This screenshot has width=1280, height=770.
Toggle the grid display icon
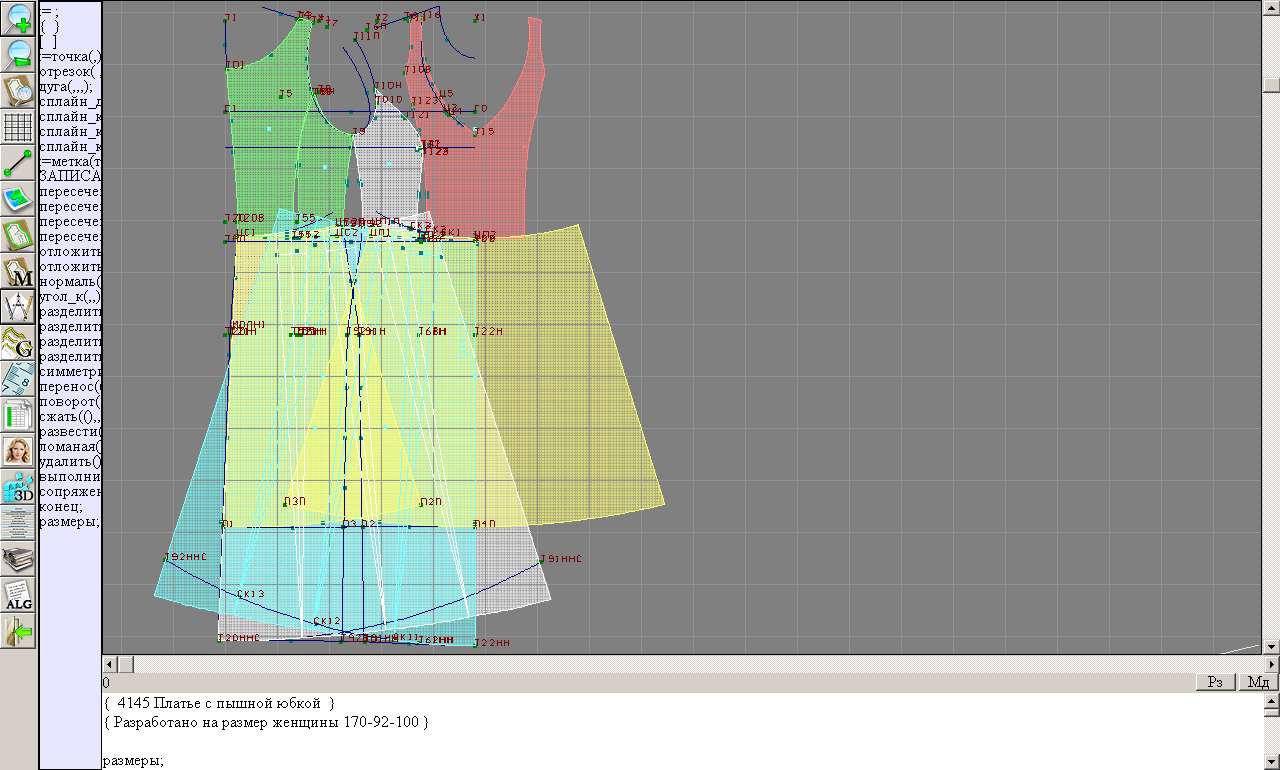pos(18,127)
